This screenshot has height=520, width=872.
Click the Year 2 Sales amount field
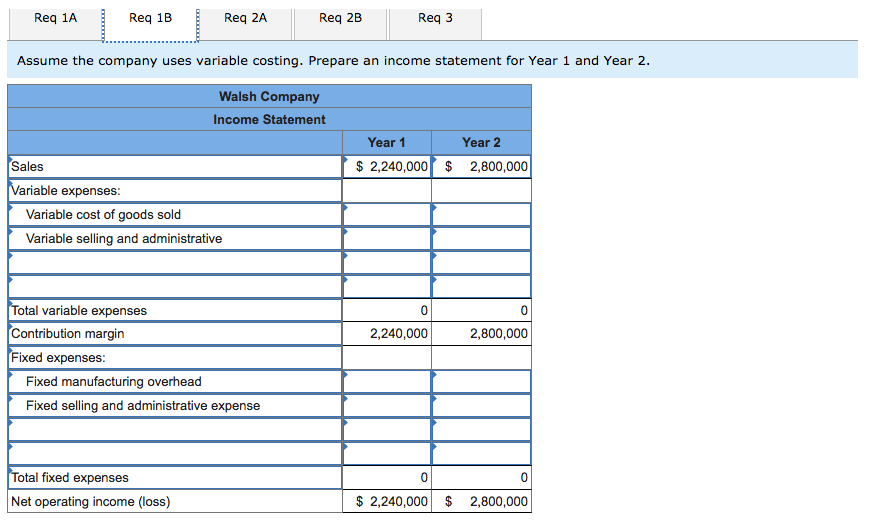point(482,166)
